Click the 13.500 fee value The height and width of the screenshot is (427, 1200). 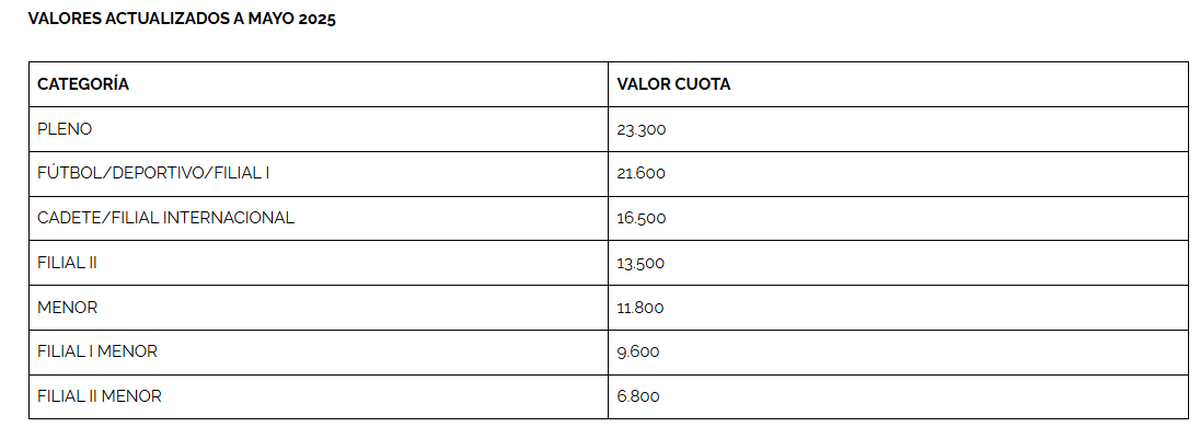pyautogui.click(x=642, y=264)
